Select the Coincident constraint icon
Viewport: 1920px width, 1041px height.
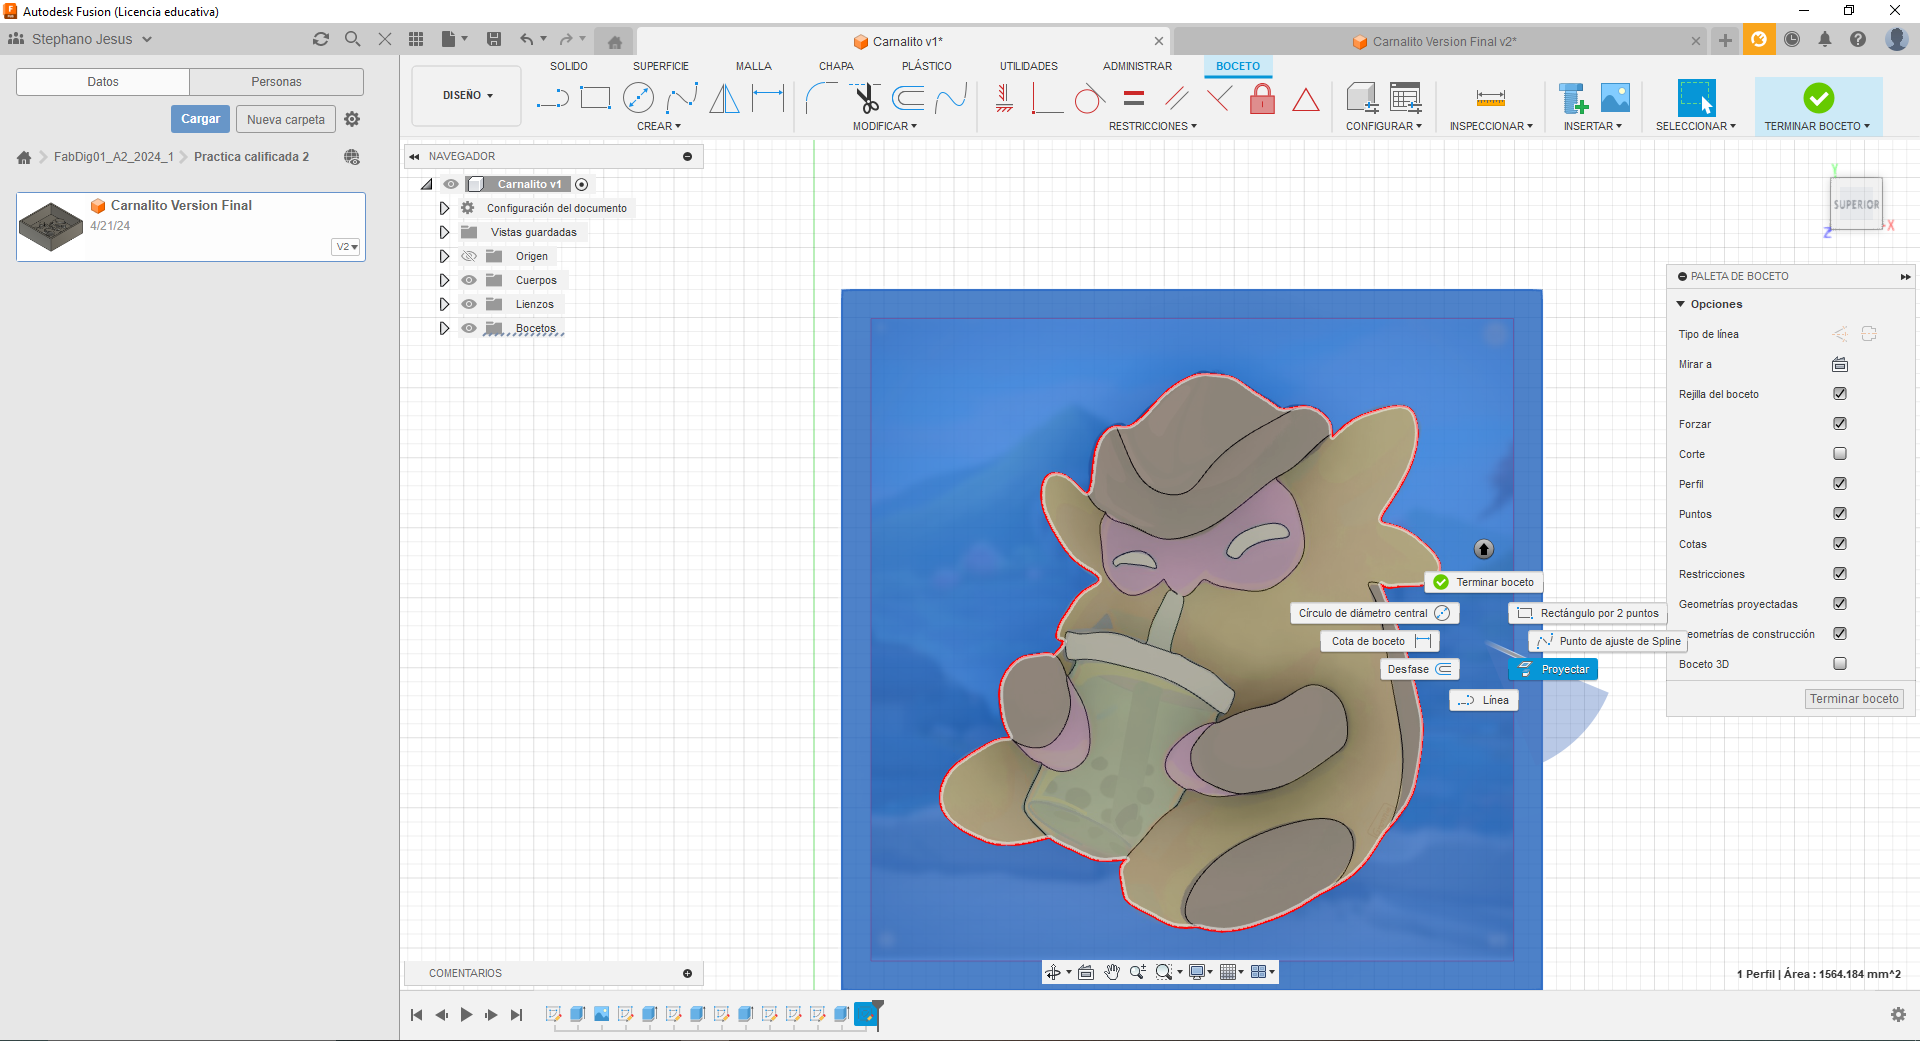click(1047, 98)
